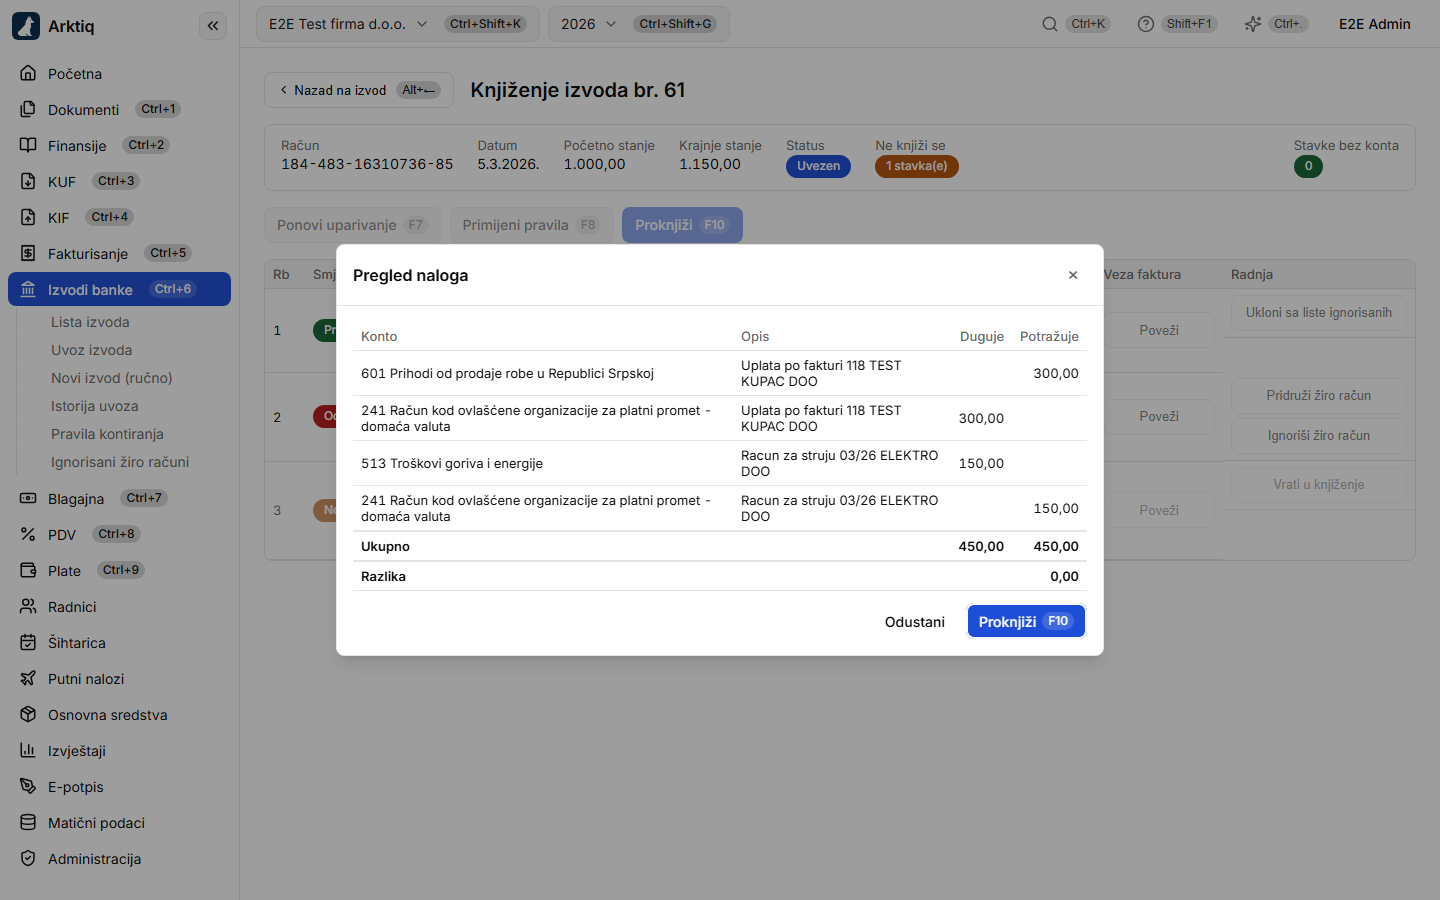Click the Arktiq logo icon
Image resolution: width=1440 pixels, height=900 pixels.
(x=26, y=26)
